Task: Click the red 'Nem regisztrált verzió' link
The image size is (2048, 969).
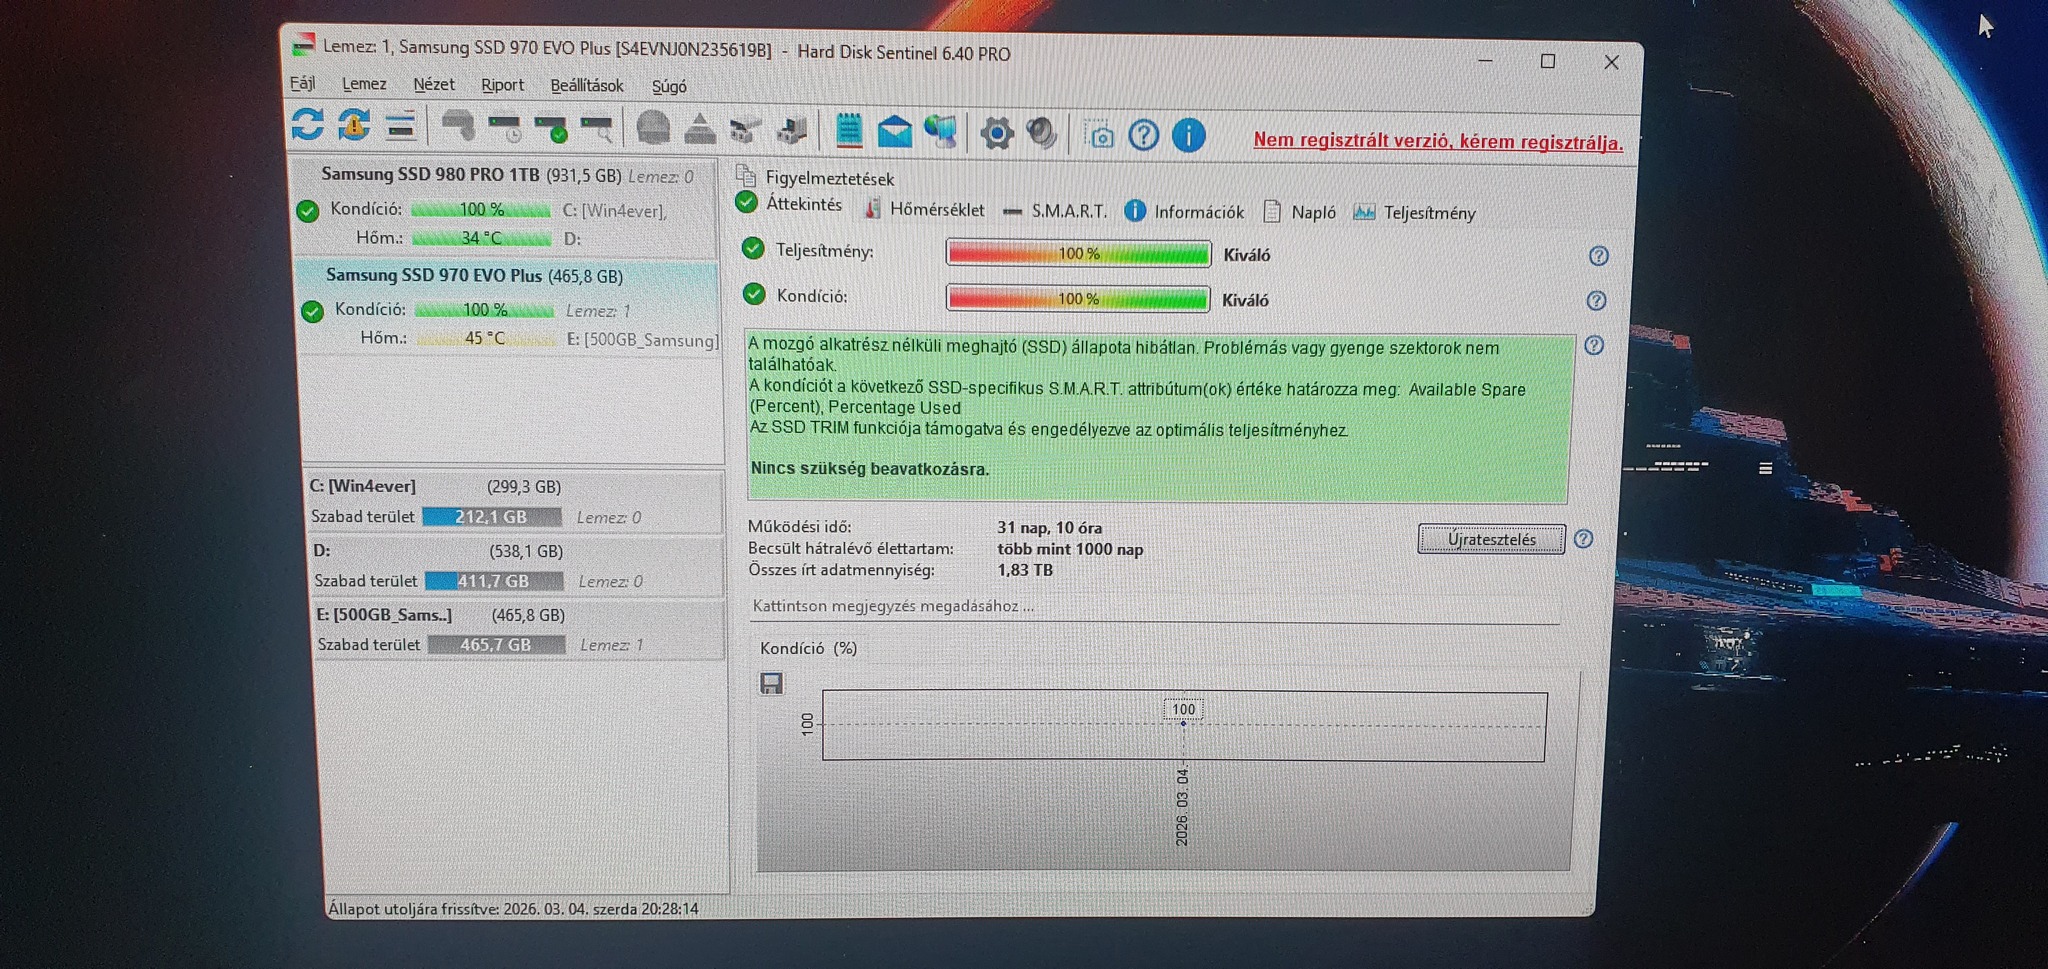Action: [x=1438, y=141]
